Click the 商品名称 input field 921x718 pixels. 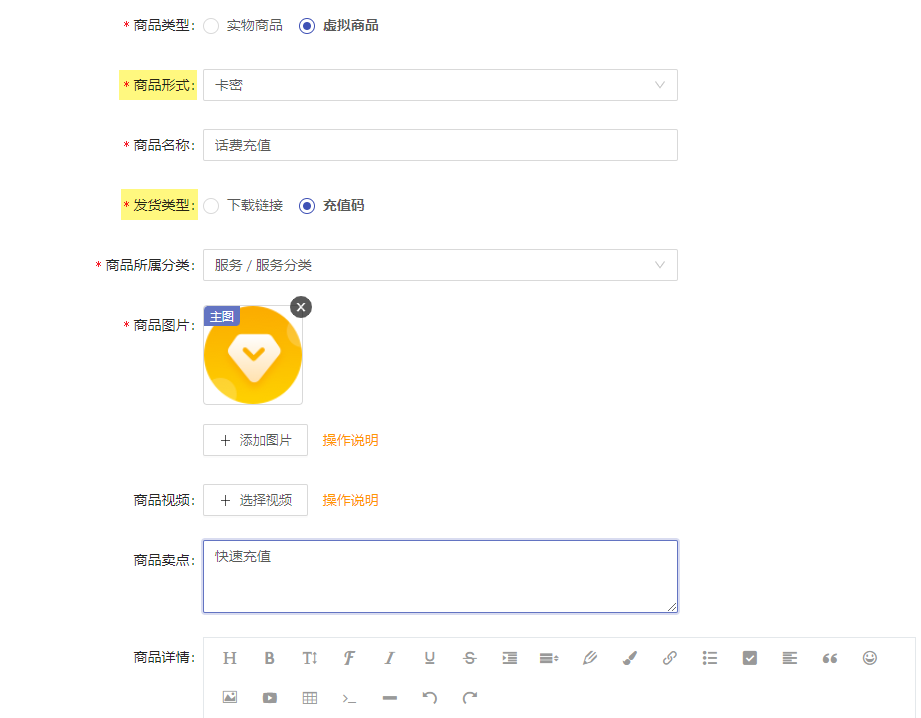point(441,145)
